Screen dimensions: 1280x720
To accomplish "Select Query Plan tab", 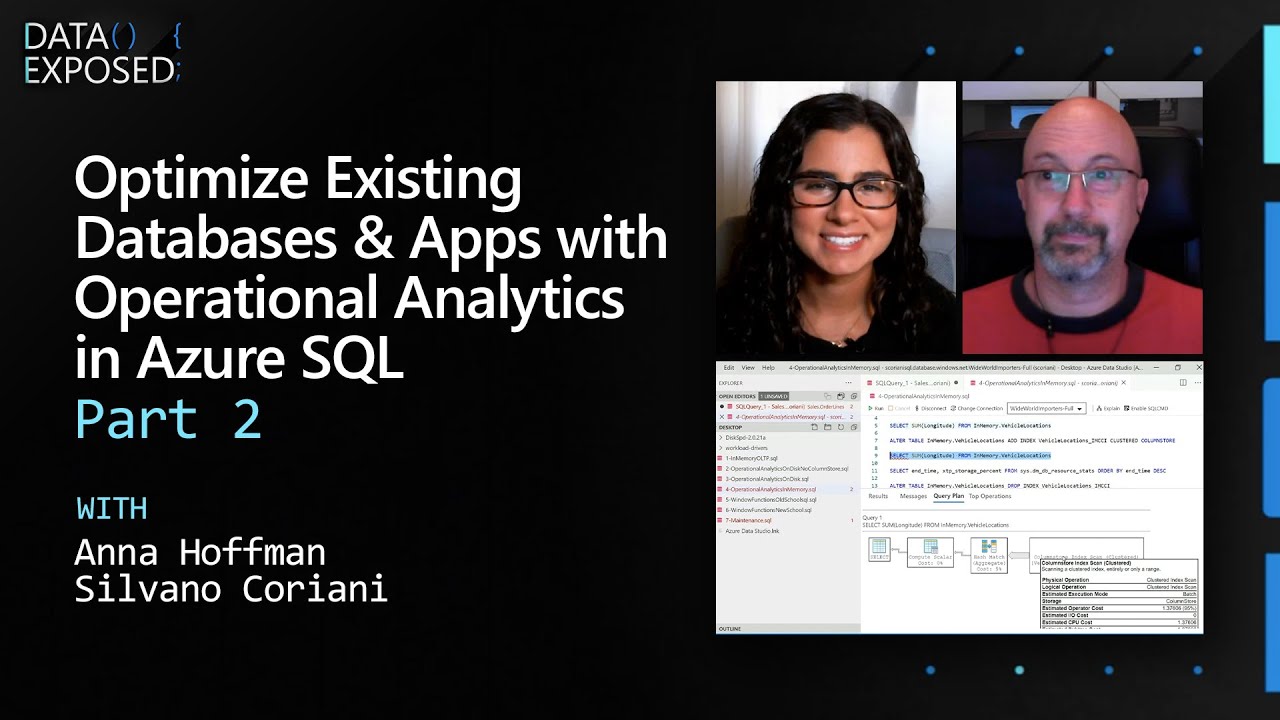I will (x=949, y=496).
